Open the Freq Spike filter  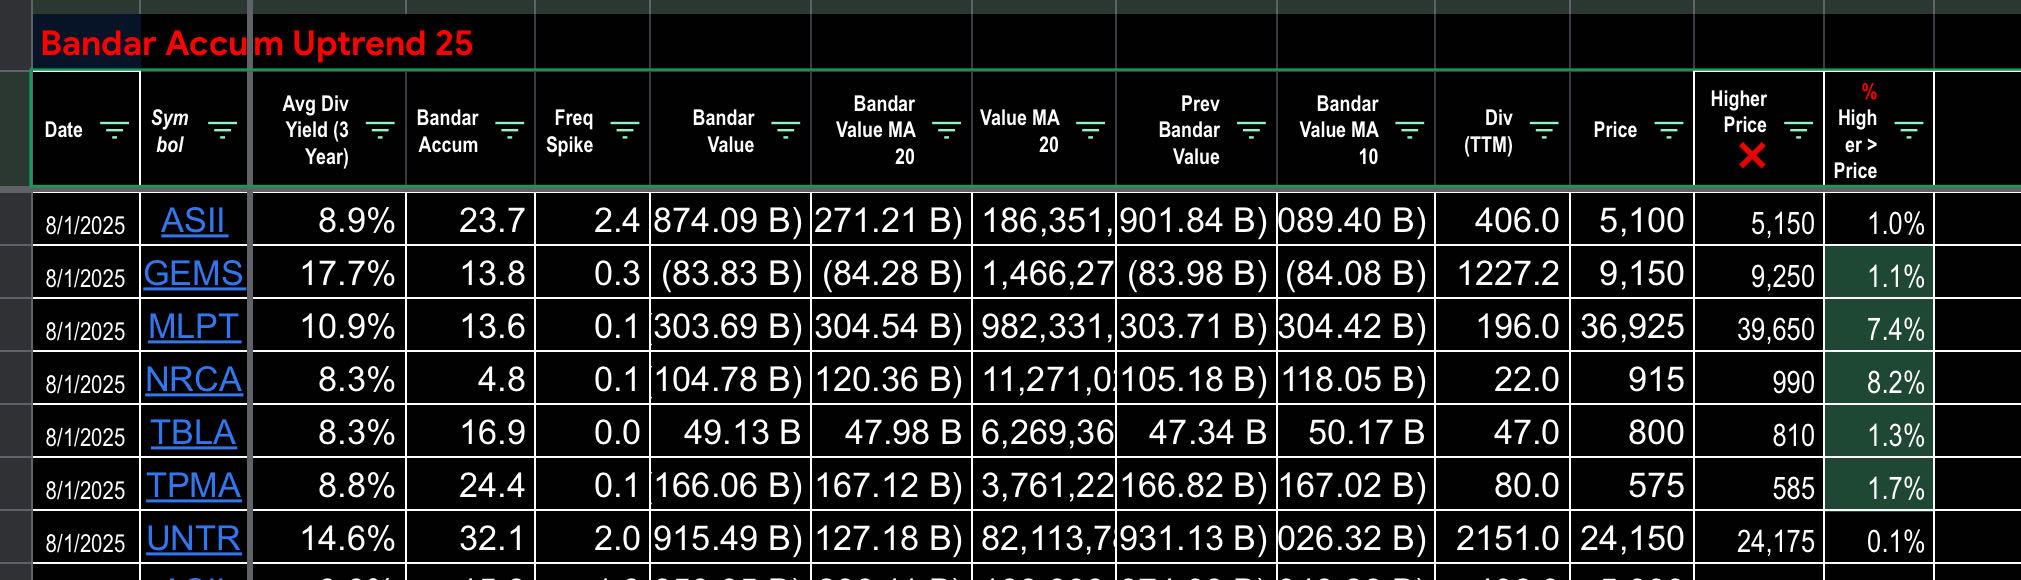(625, 130)
